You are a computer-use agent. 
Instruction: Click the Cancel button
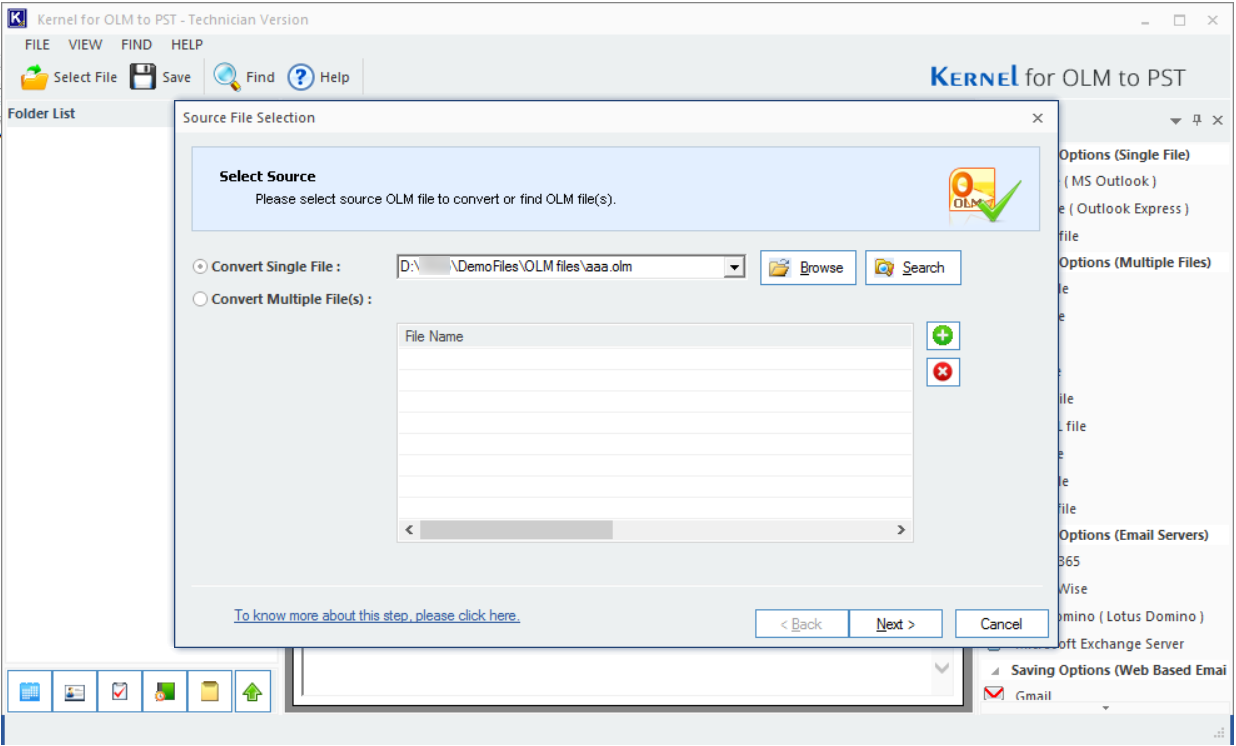pos(1001,624)
